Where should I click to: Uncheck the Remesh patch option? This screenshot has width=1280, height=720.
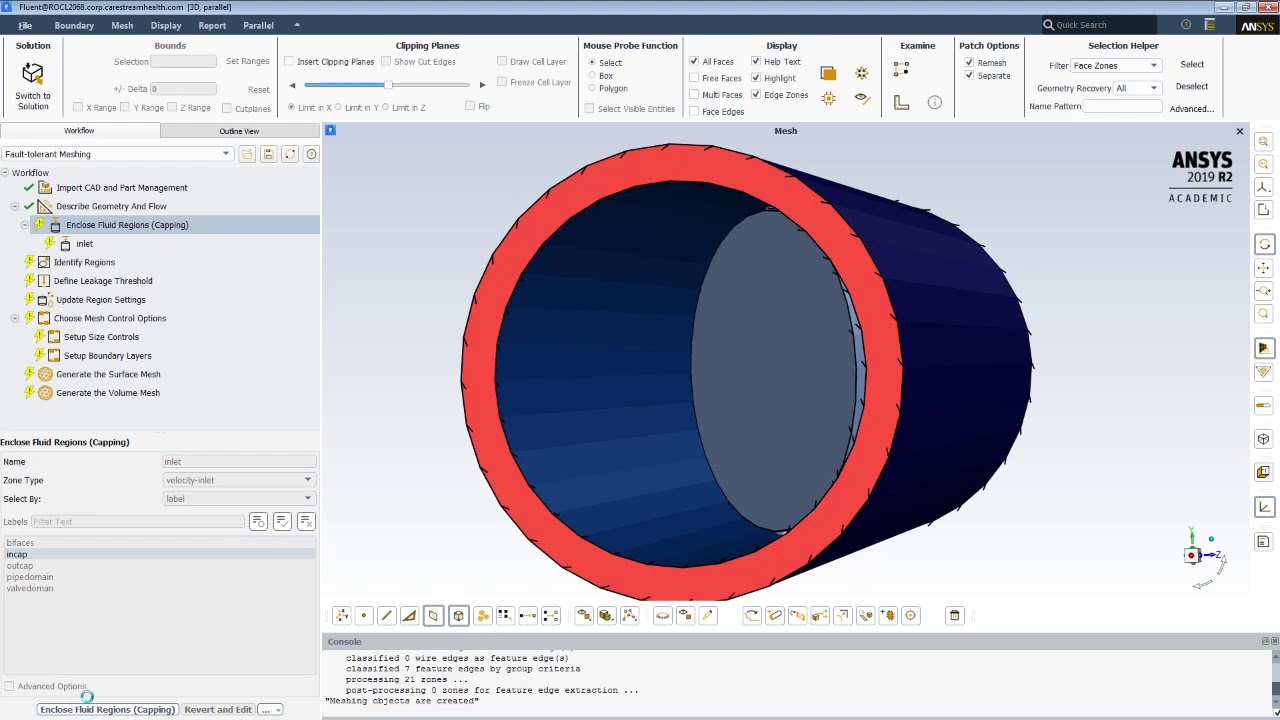(969, 63)
